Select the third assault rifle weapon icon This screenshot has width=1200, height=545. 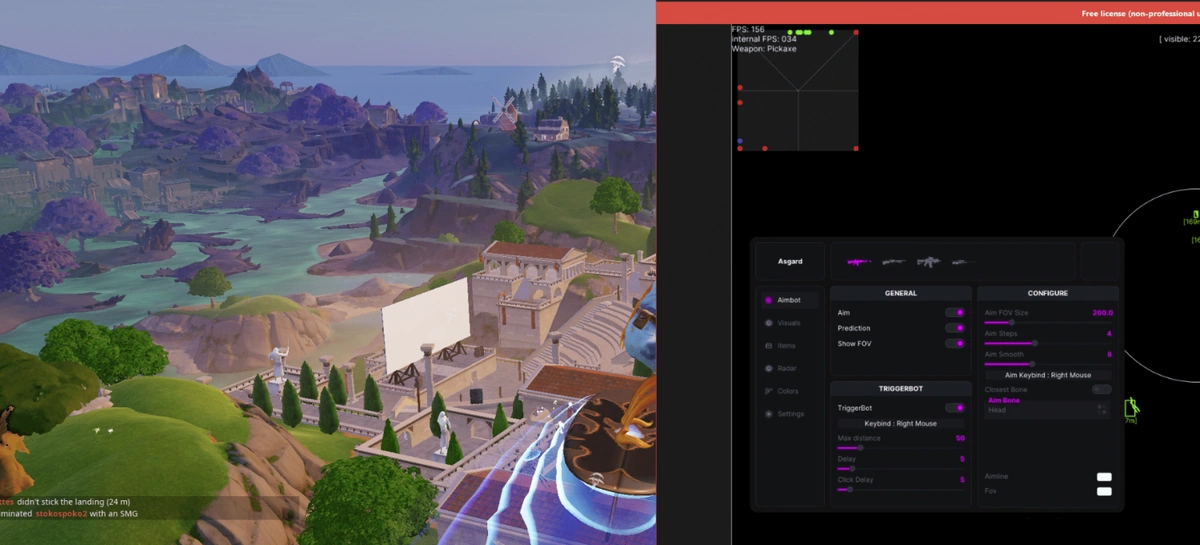tap(929, 262)
